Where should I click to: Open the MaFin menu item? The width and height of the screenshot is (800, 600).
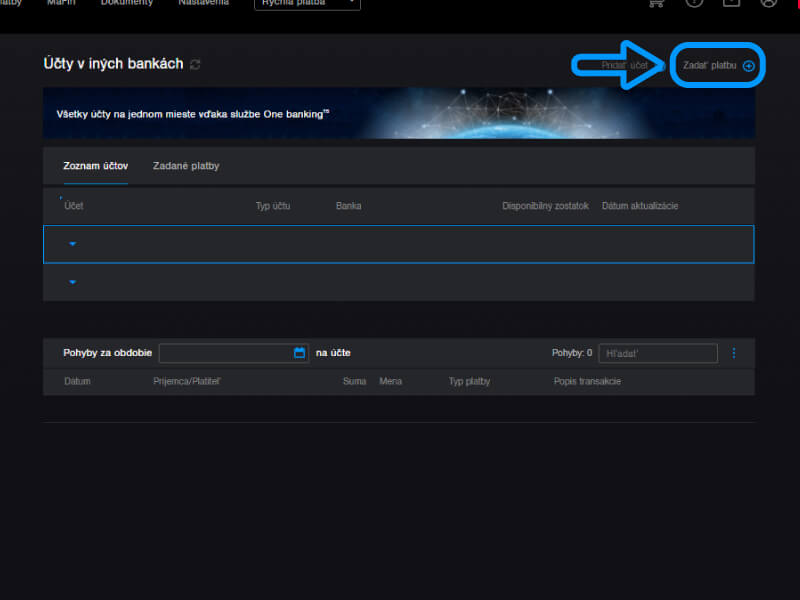(x=61, y=3)
